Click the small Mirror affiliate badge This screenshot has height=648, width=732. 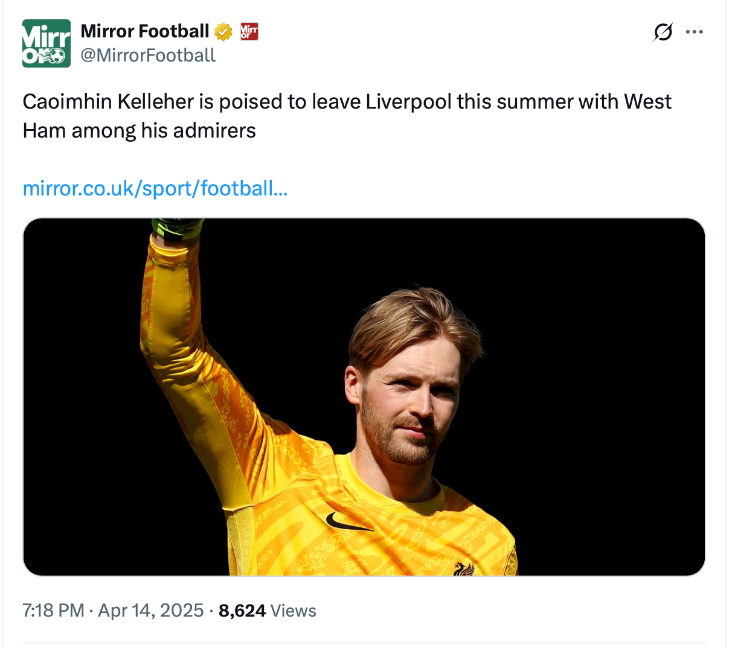point(250,32)
